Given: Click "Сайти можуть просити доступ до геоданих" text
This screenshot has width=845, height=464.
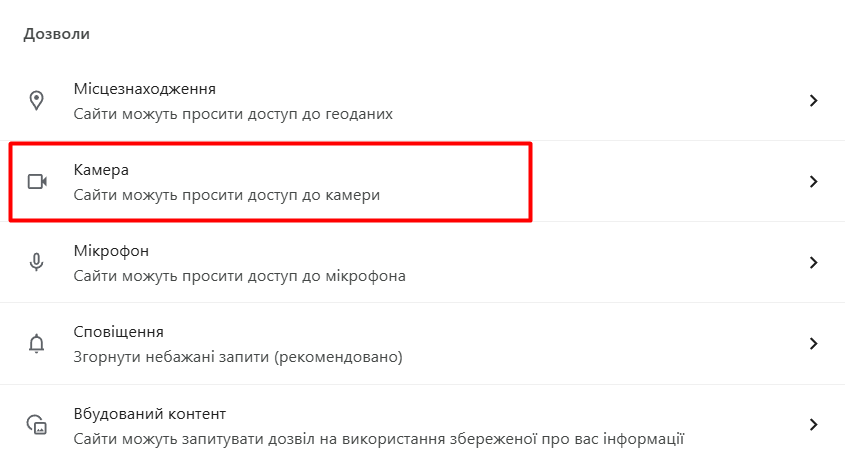Looking at the screenshot, I should tap(233, 113).
